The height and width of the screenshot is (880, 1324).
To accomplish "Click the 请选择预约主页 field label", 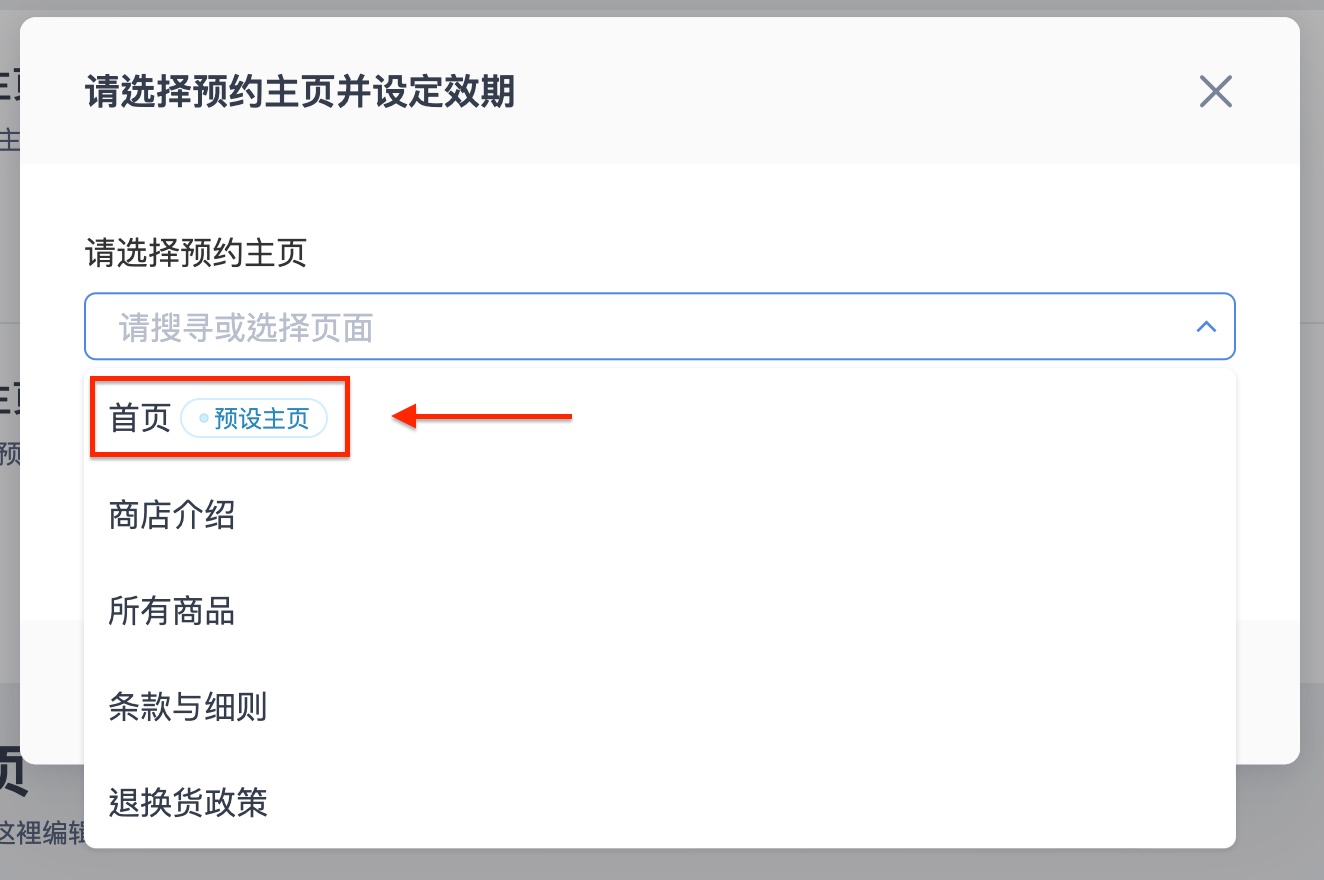I will 196,252.
